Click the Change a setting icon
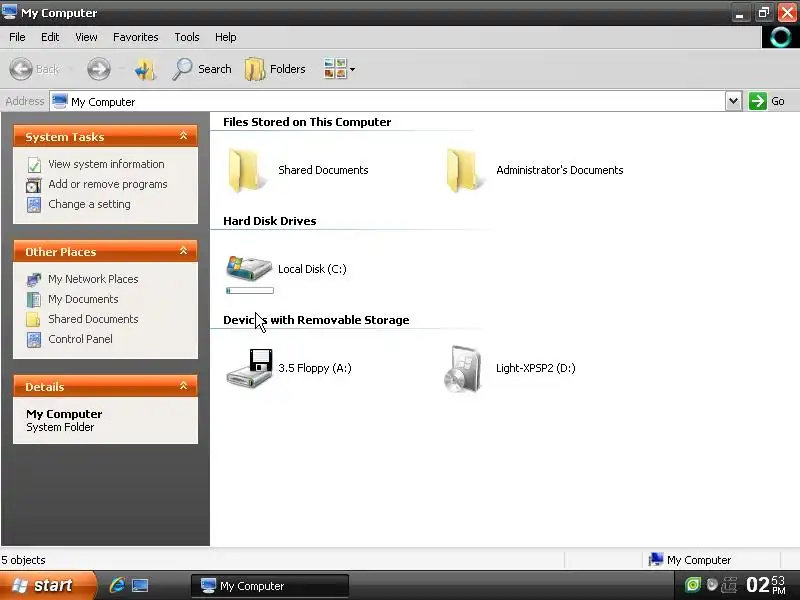This screenshot has width=800, height=600. 34,205
